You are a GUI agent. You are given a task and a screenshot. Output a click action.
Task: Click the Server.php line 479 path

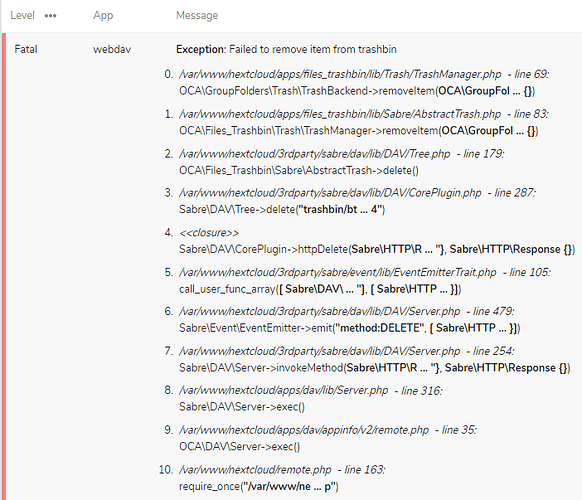click(x=347, y=311)
